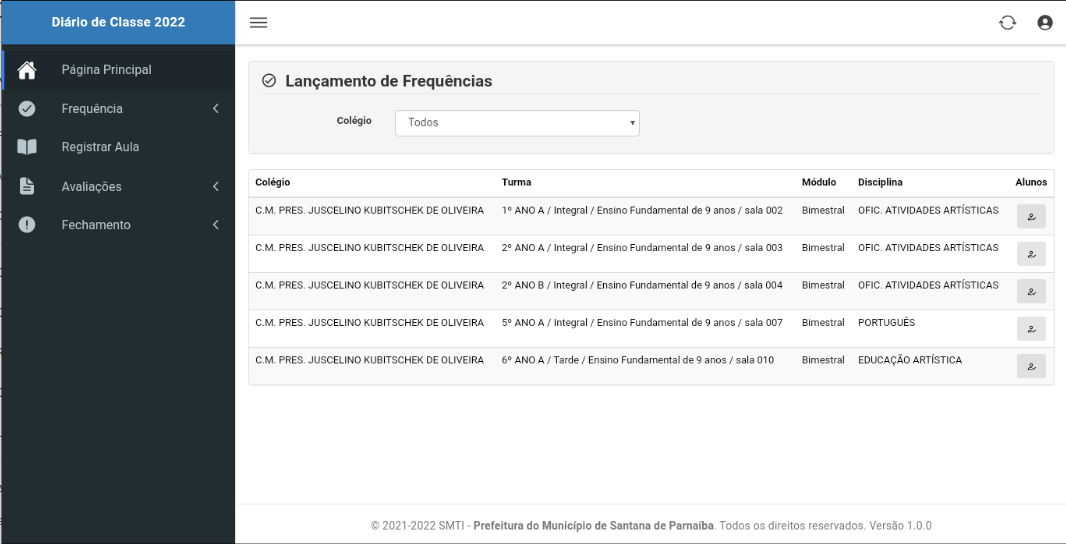Open the user account profile icon
The width and height of the screenshot is (1066, 544).
(1045, 22)
